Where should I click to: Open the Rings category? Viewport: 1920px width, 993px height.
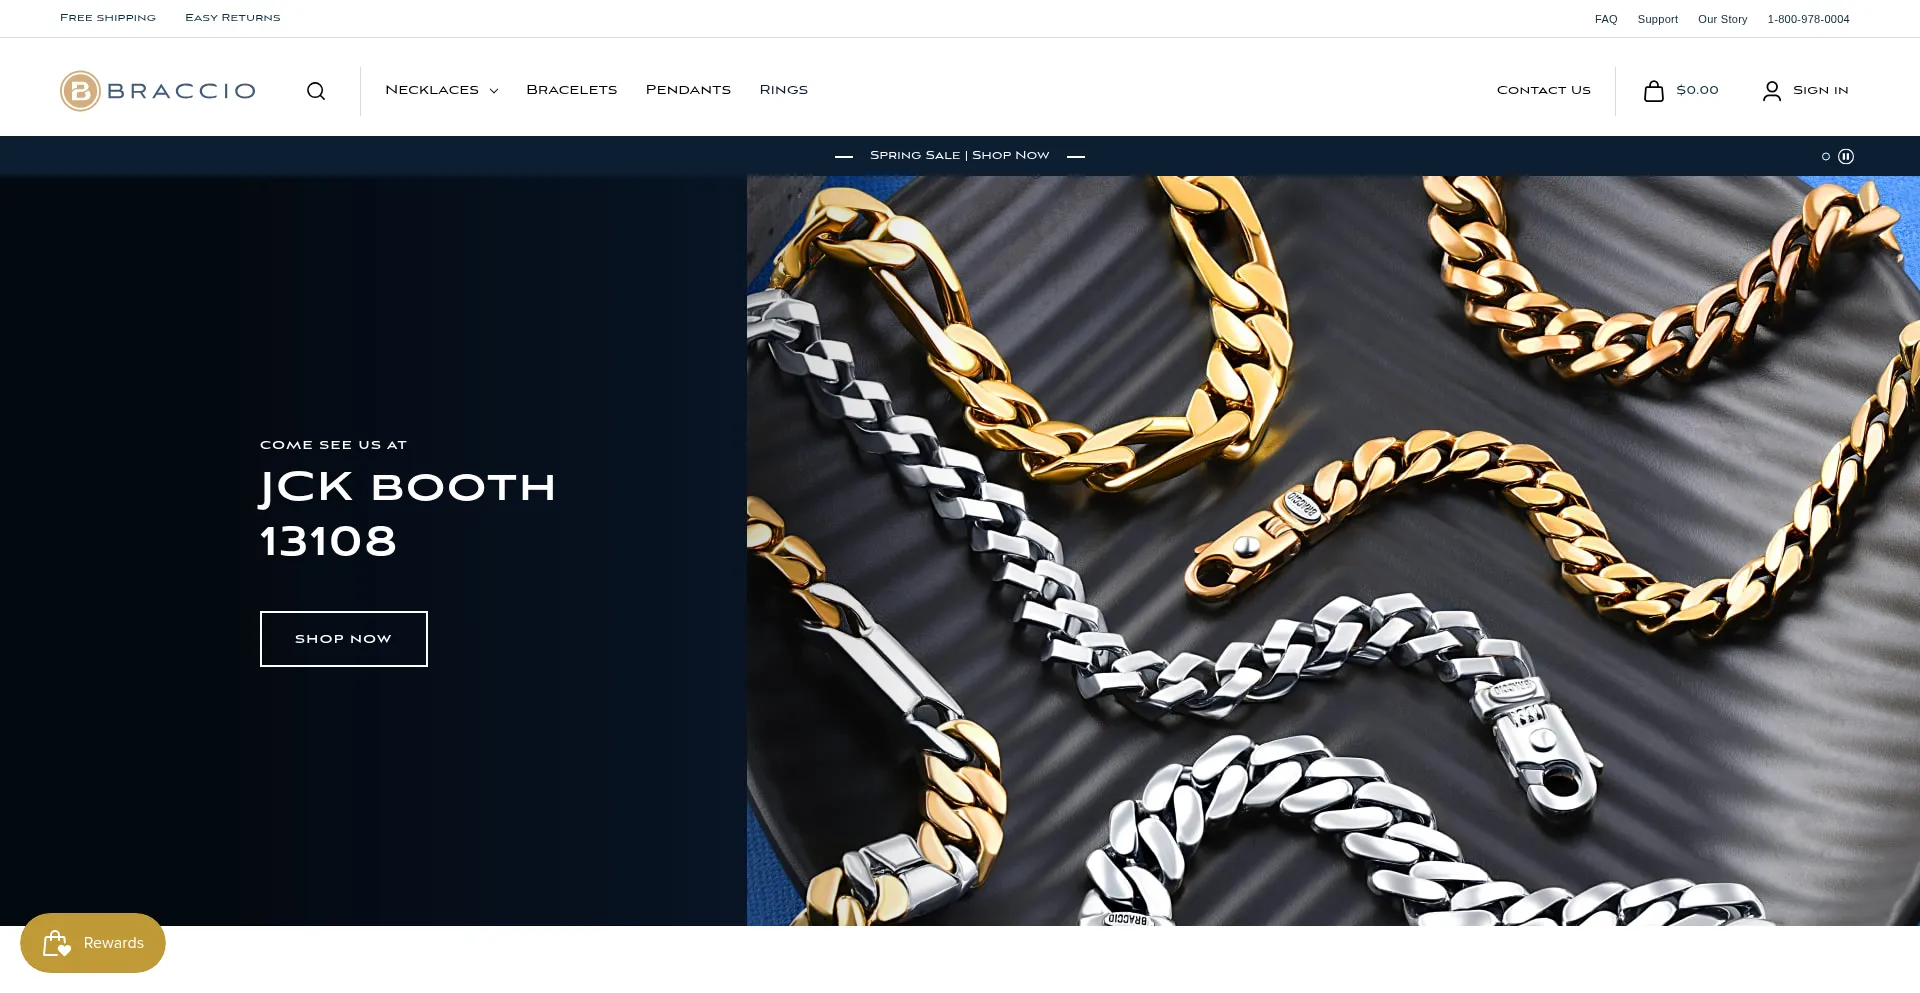(x=784, y=90)
